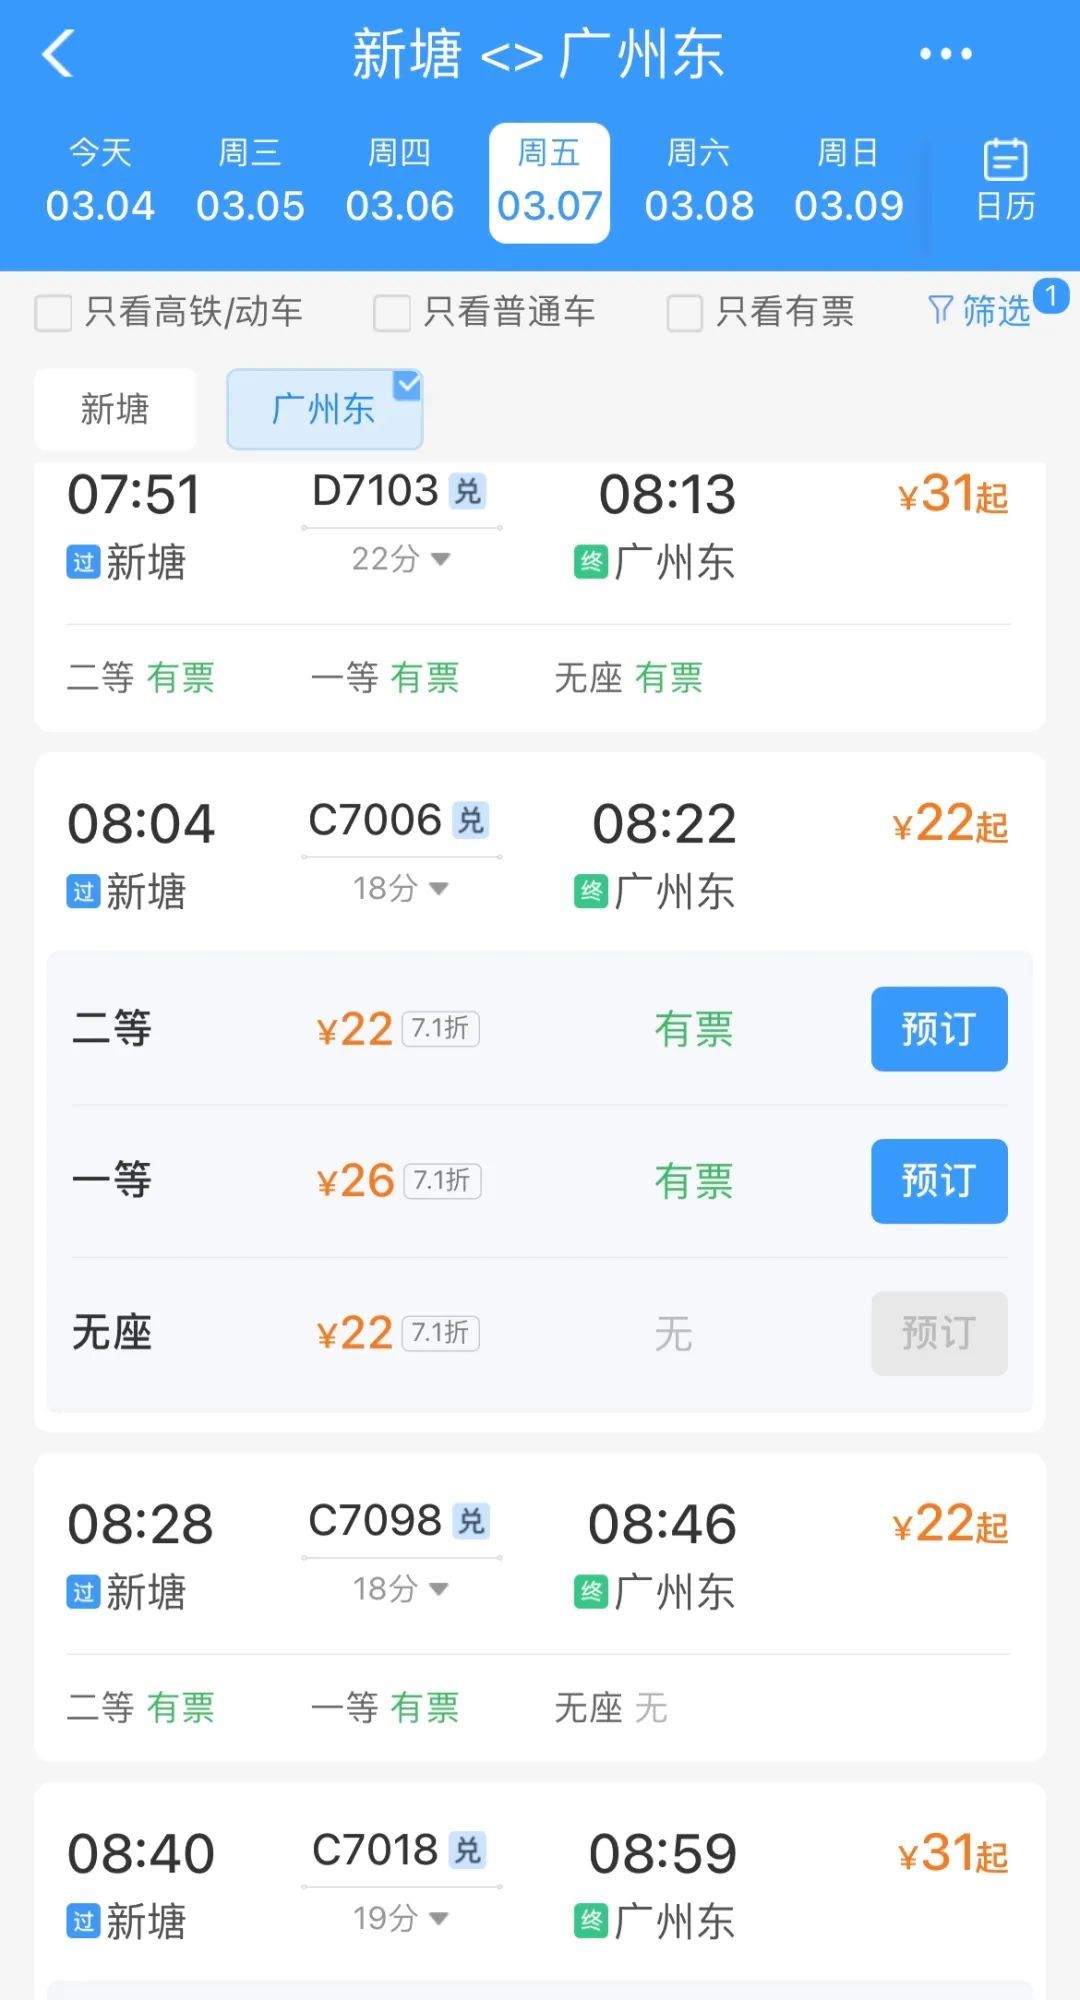The image size is (1080, 2000).
Task: Toggle 只看有票 checkbox
Action: click(x=685, y=313)
